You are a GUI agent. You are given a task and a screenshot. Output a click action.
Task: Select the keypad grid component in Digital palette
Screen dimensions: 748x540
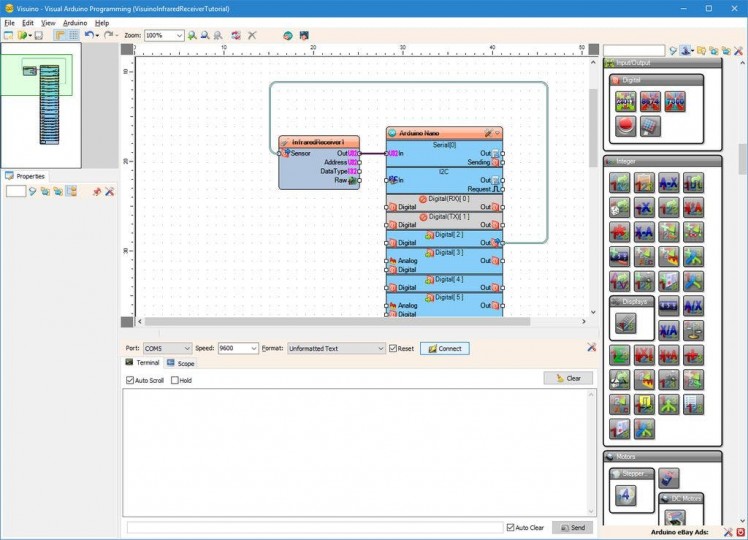[649, 125]
